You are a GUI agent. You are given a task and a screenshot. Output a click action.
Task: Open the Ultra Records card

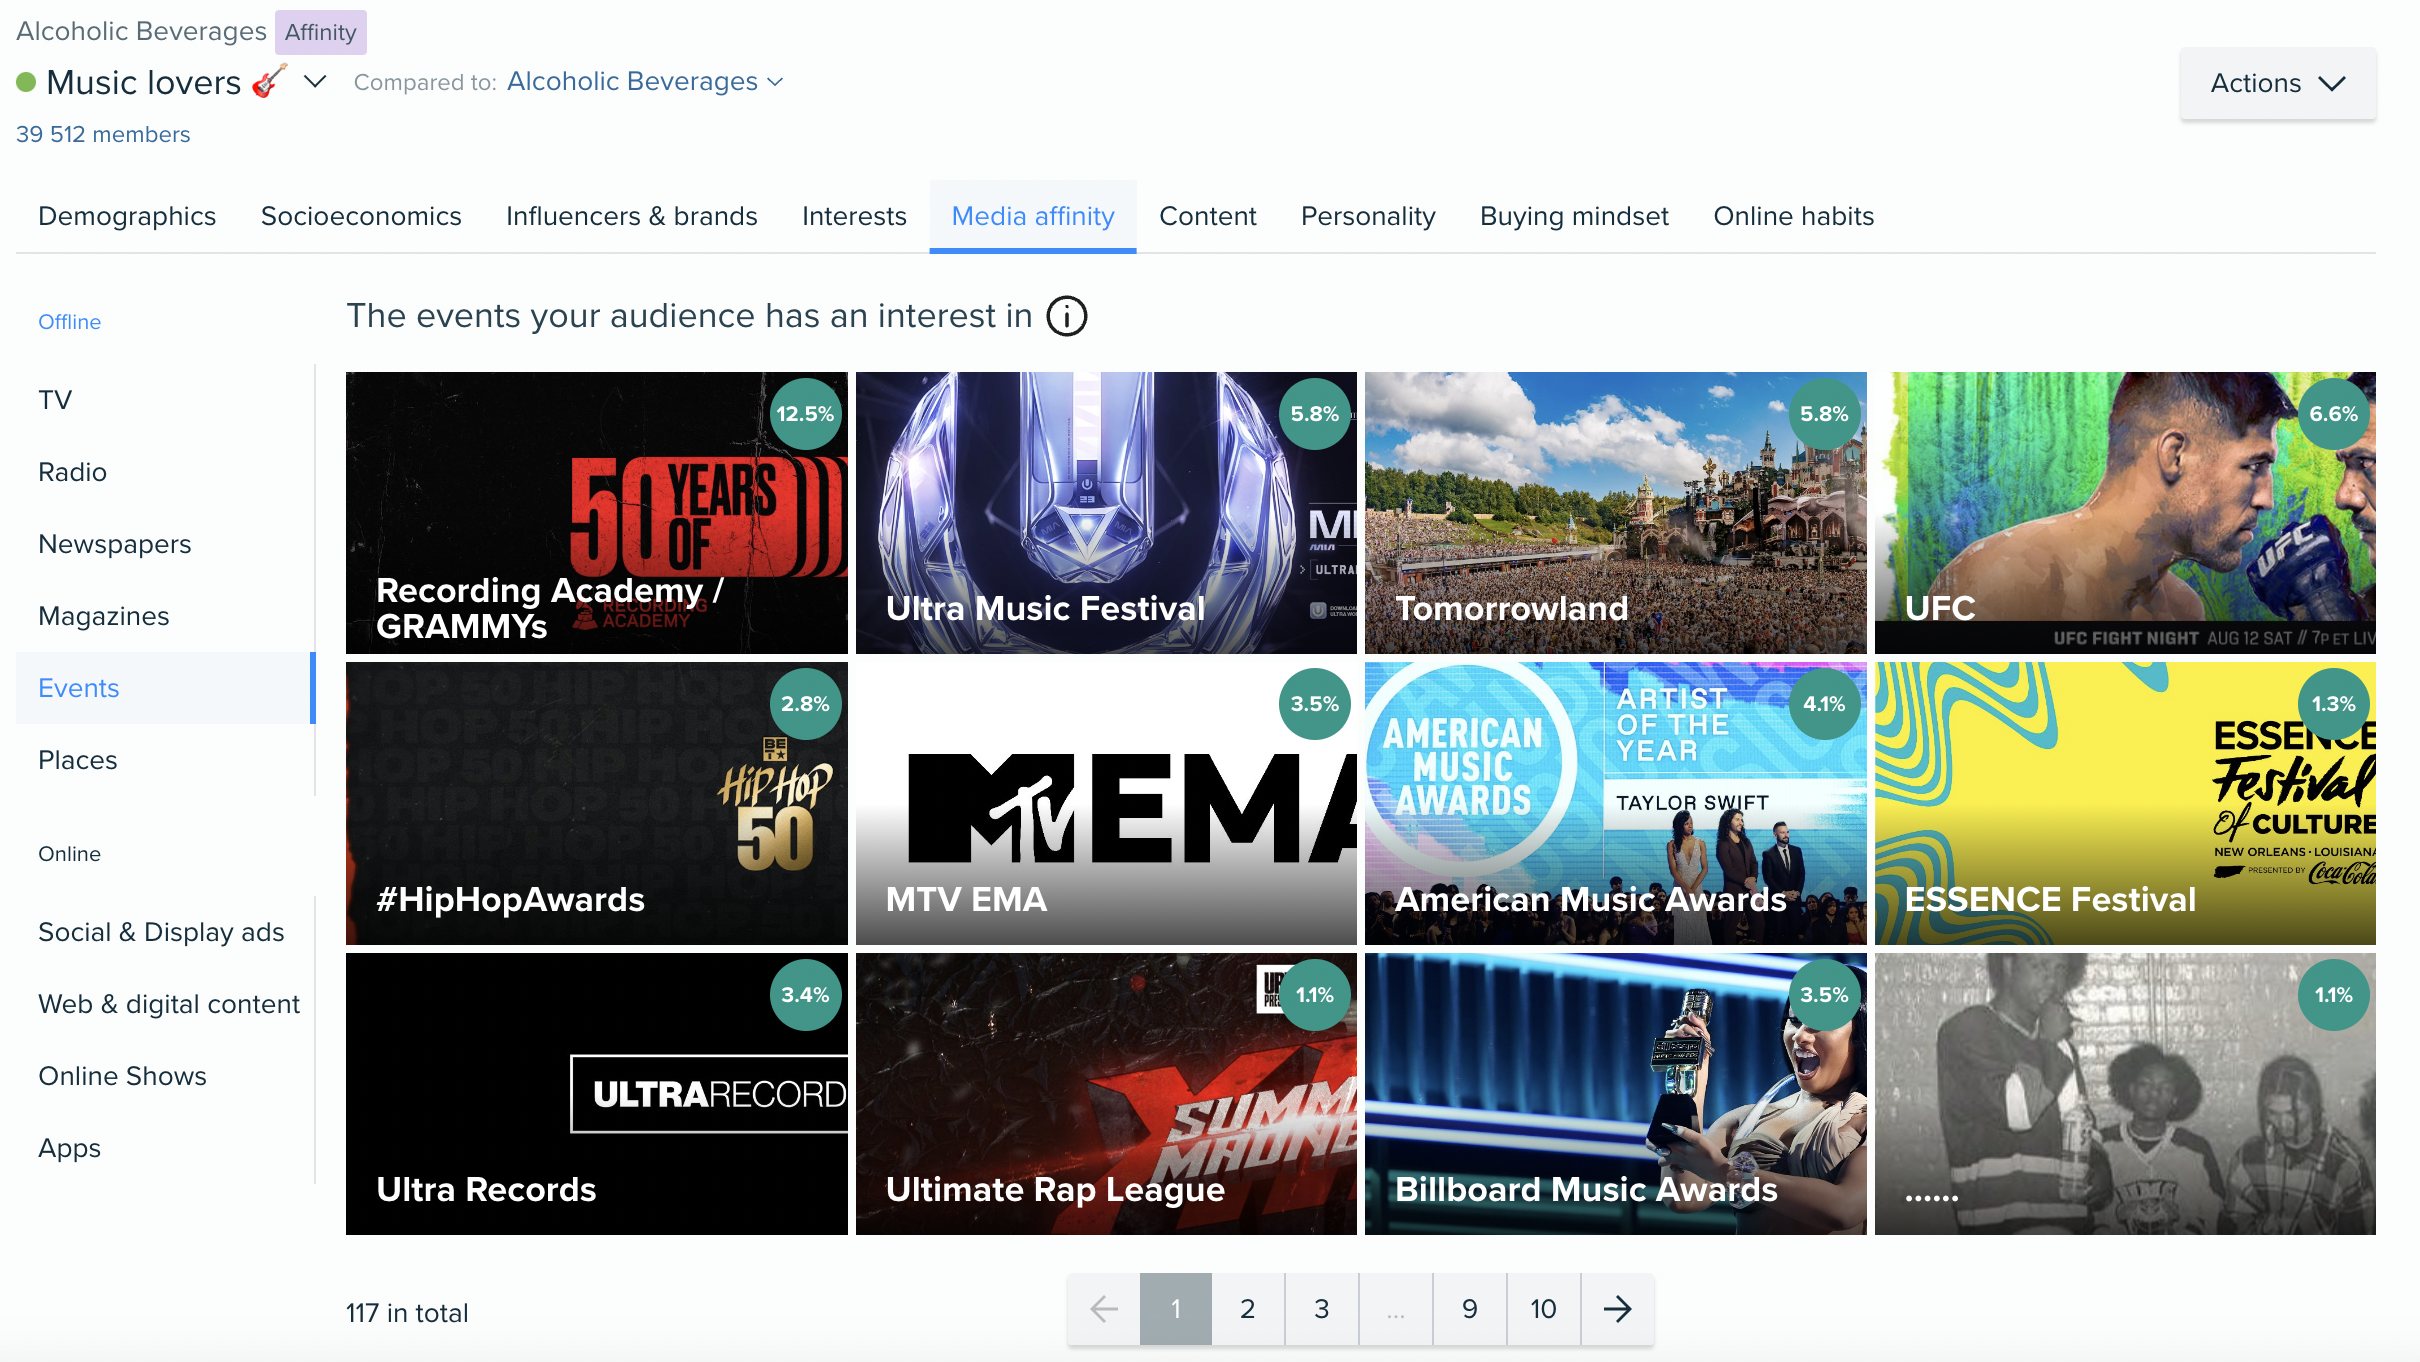point(596,1094)
